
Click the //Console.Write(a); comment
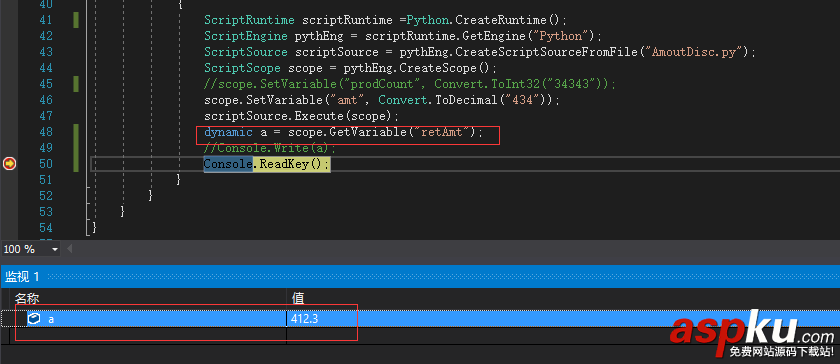pyautogui.click(x=270, y=148)
